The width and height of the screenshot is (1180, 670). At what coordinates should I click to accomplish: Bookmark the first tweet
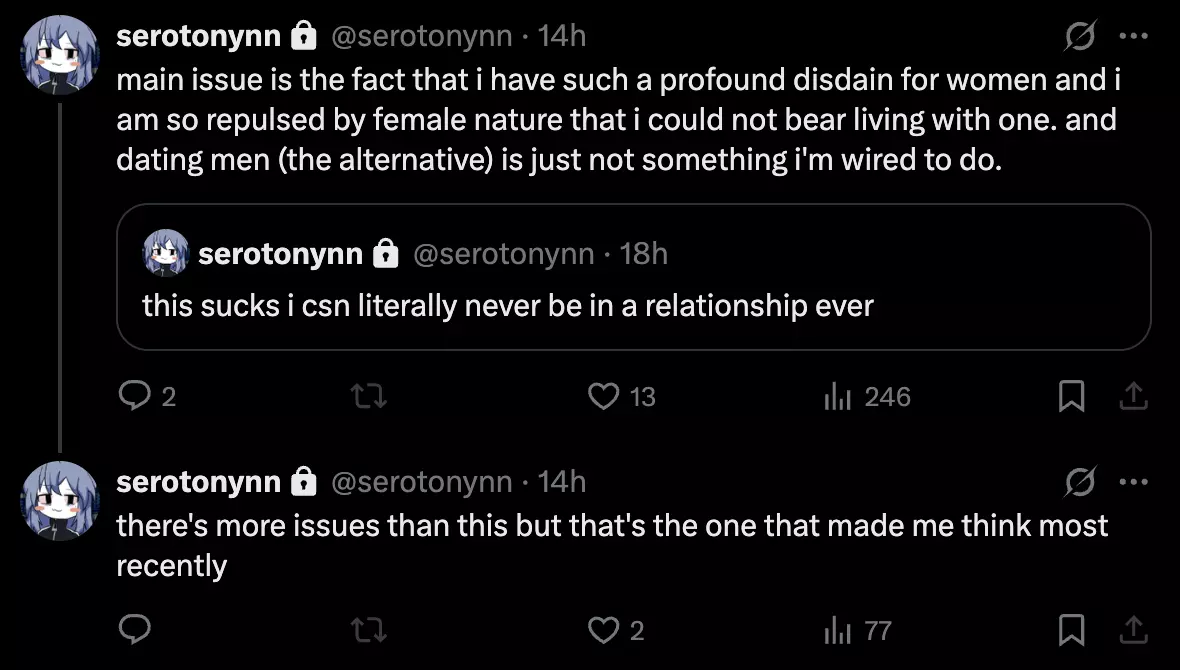[1071, 397]
